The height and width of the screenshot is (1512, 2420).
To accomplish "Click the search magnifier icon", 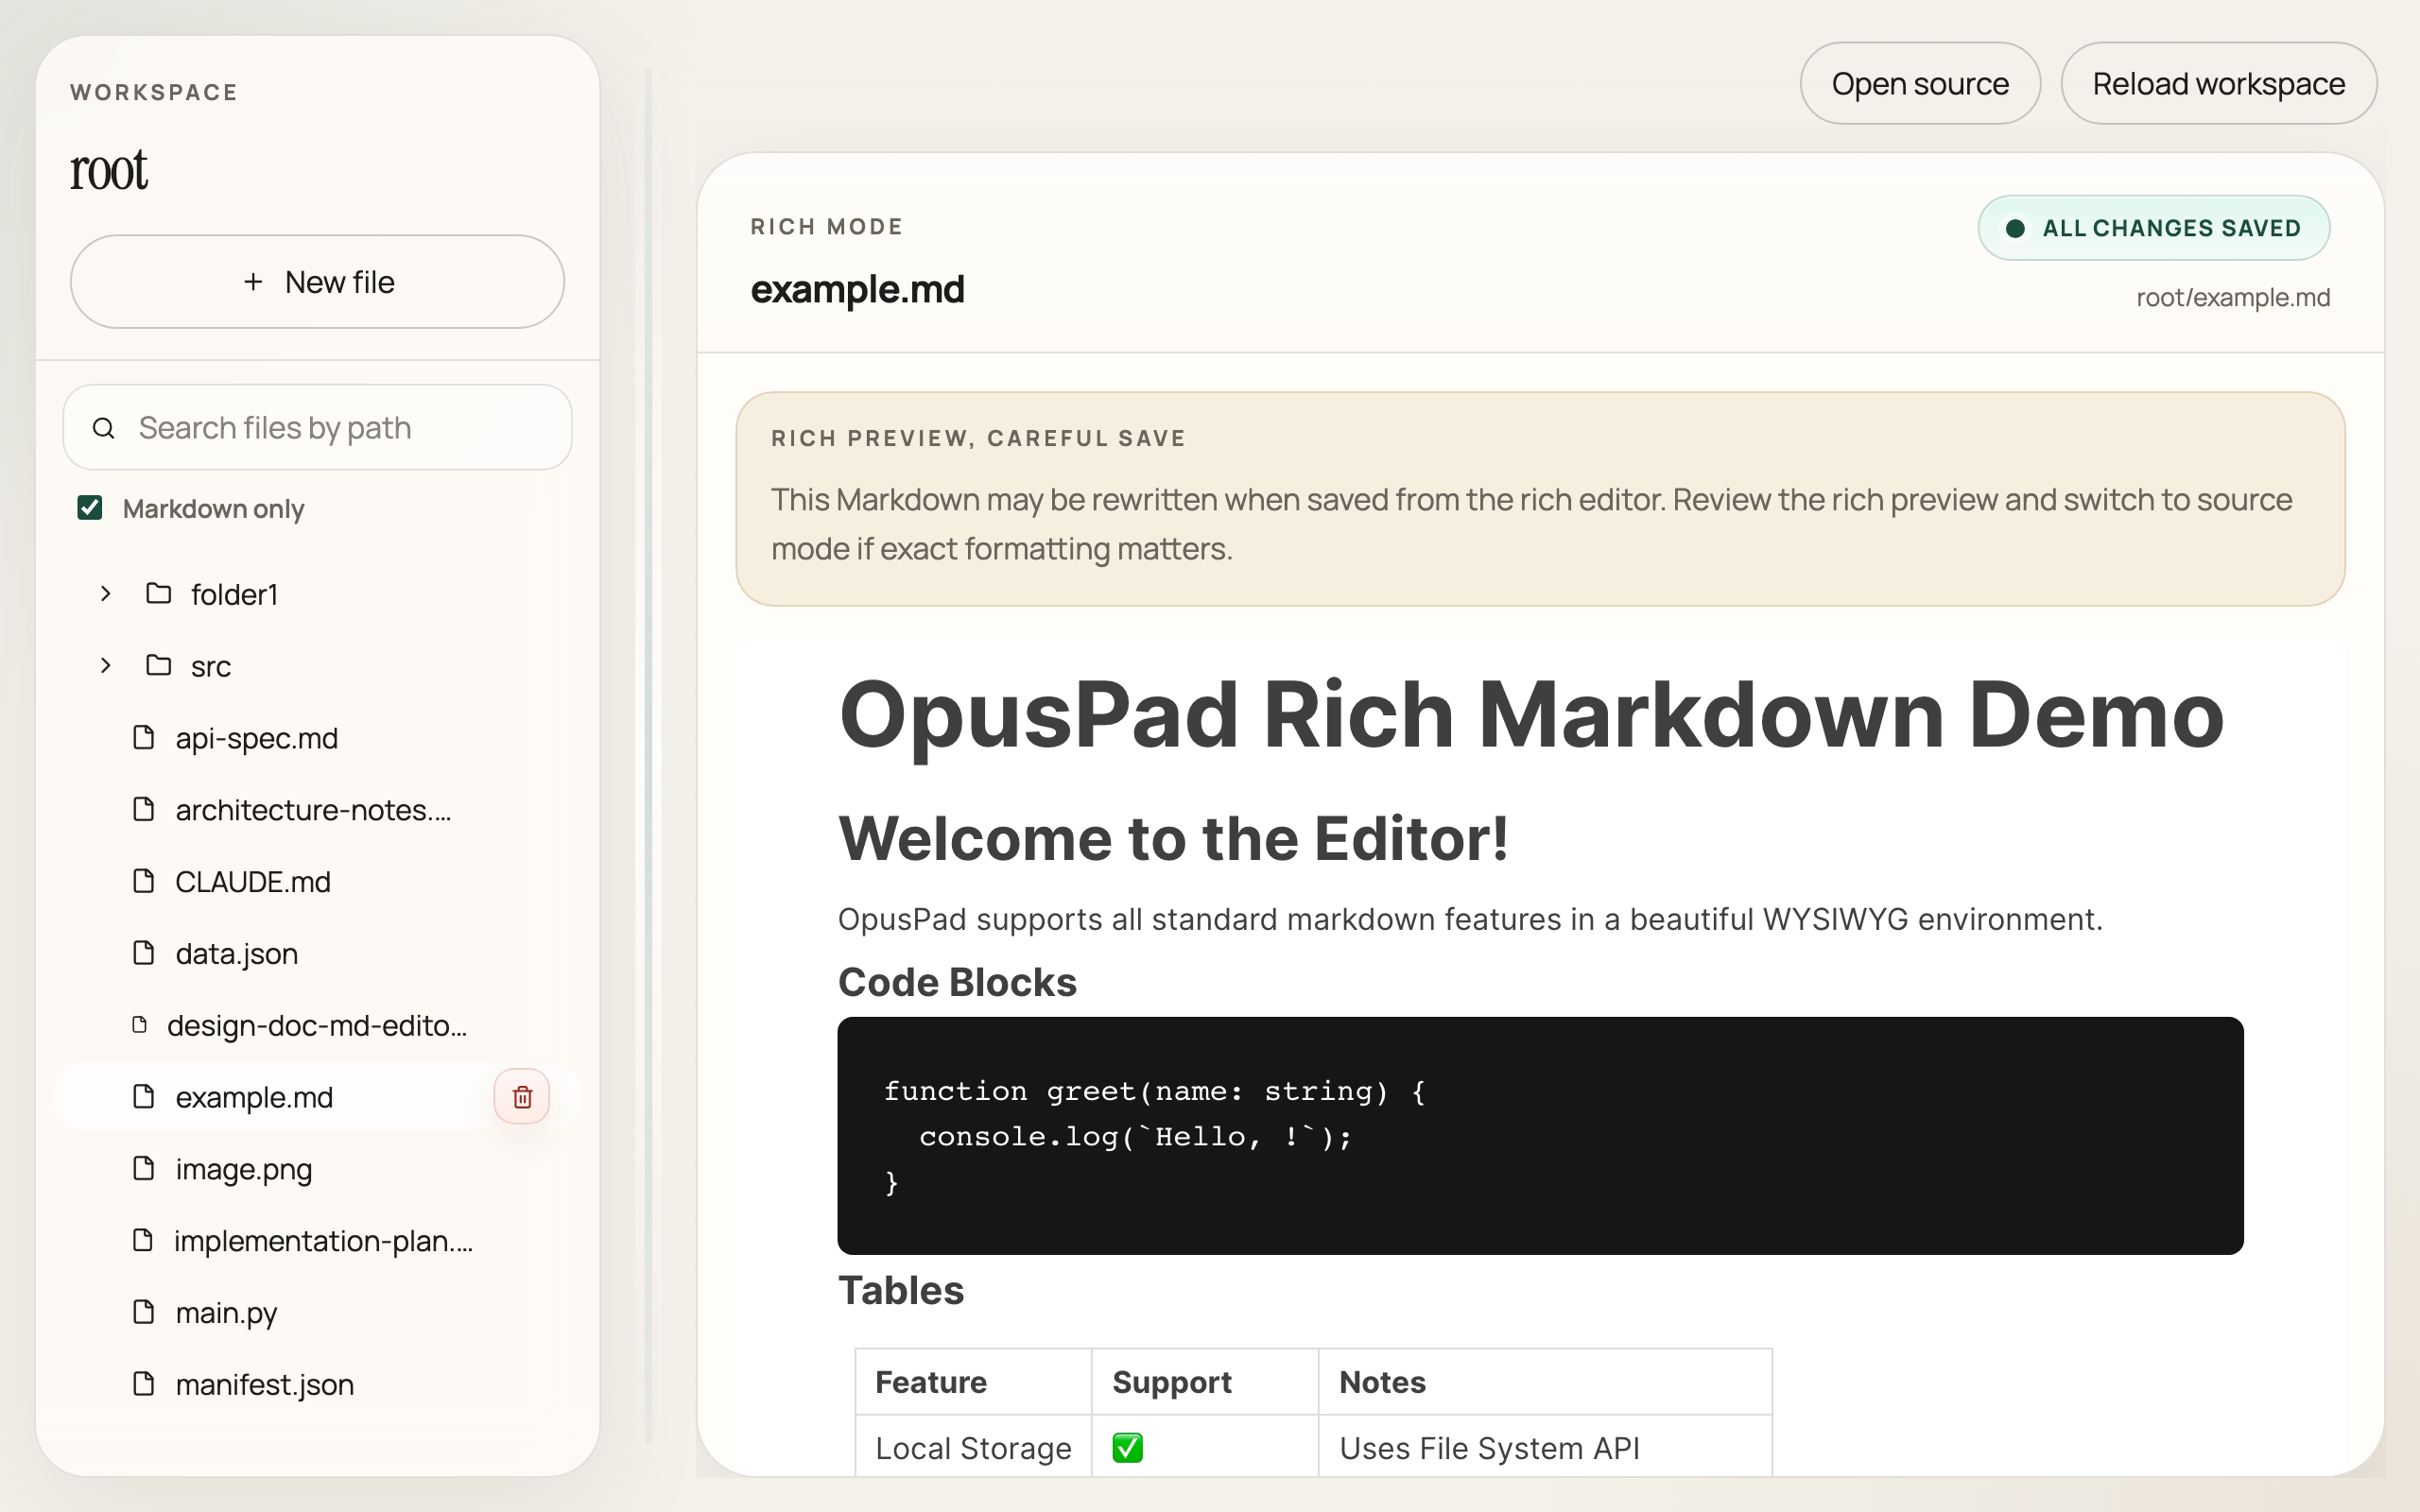I will (x=104, y=427).
